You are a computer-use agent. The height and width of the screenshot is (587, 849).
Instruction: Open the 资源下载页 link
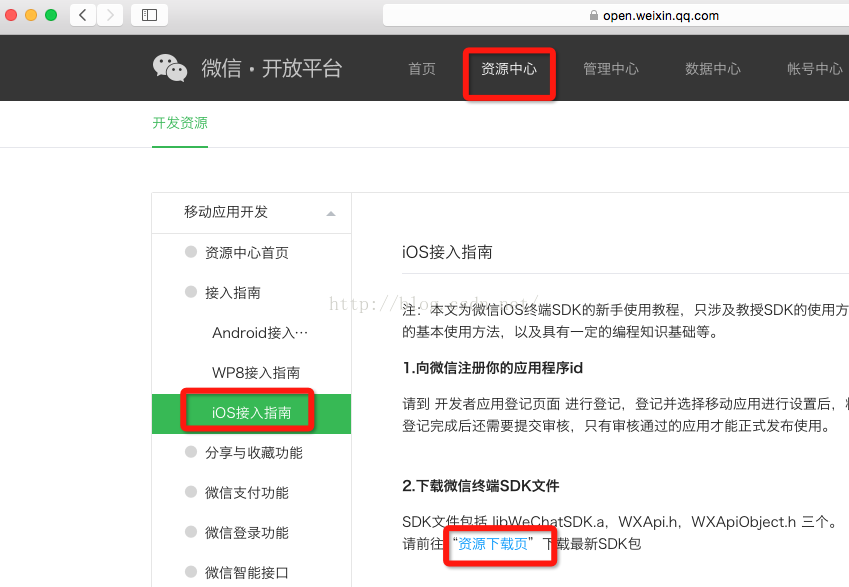click(x=493, y=544)
